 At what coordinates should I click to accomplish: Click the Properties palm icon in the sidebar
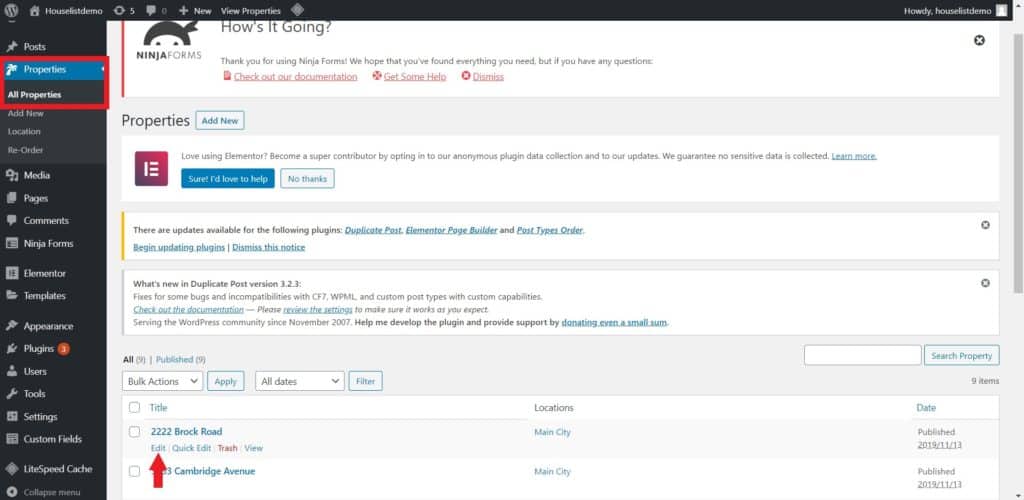11,69
